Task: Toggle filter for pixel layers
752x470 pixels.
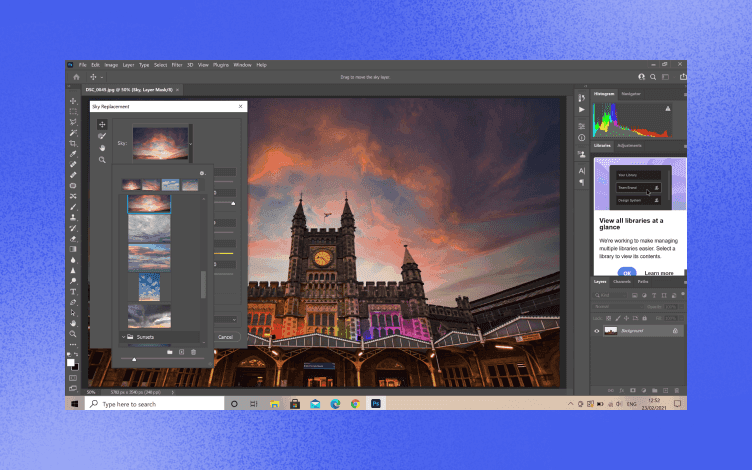Action: click(x=634, y=295)
